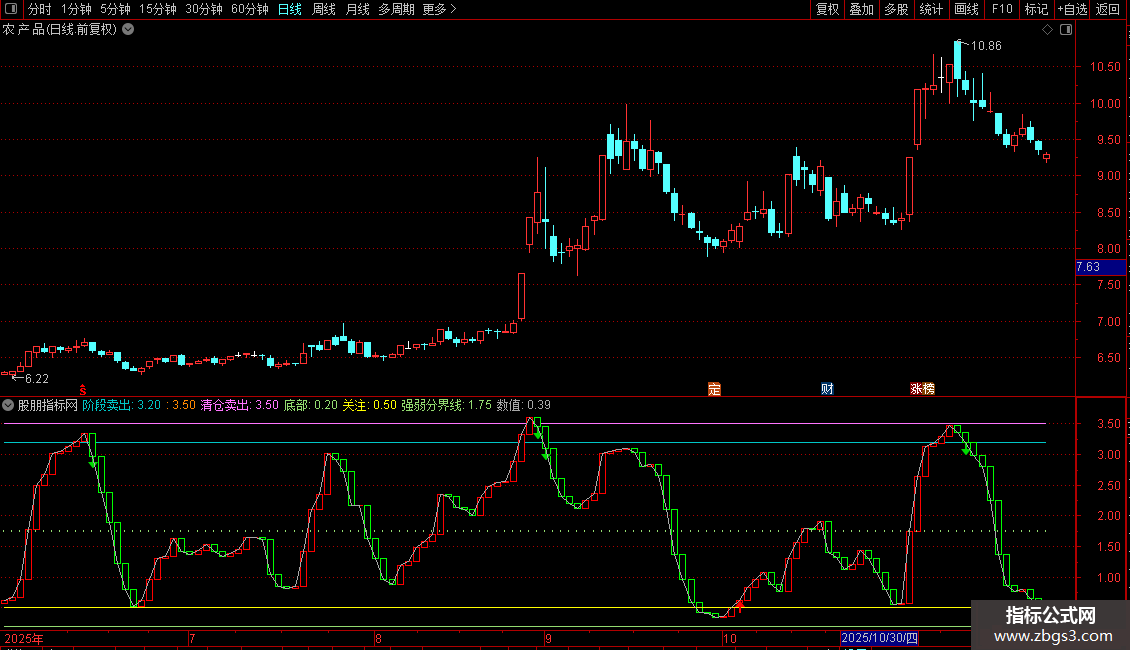Screen dimensions: 1130x650
Task: Click the 涨榜 event marker
Action: [922, 389]
